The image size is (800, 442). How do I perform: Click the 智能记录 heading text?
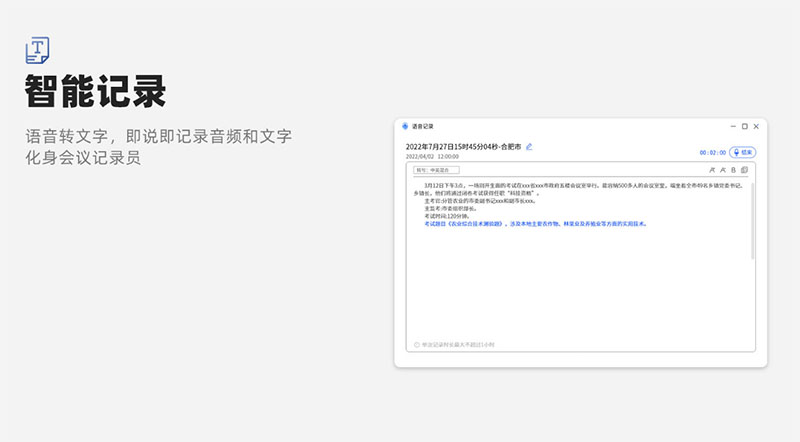point(95,91)
